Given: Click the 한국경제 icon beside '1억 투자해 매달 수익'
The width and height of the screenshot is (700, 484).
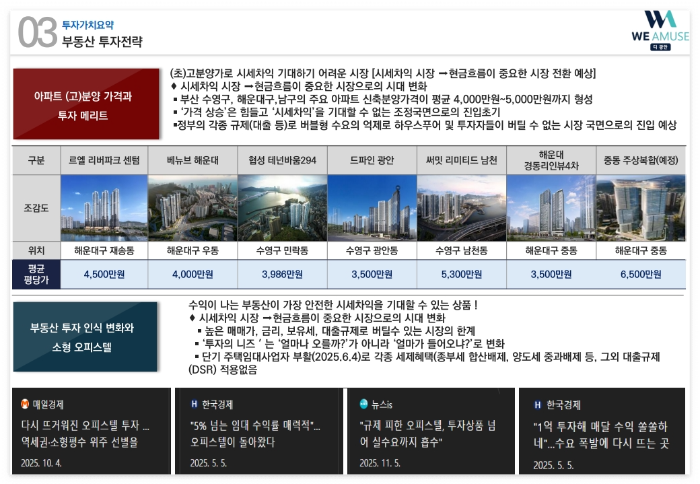Looking at the screenshot, I should (538, 405).
